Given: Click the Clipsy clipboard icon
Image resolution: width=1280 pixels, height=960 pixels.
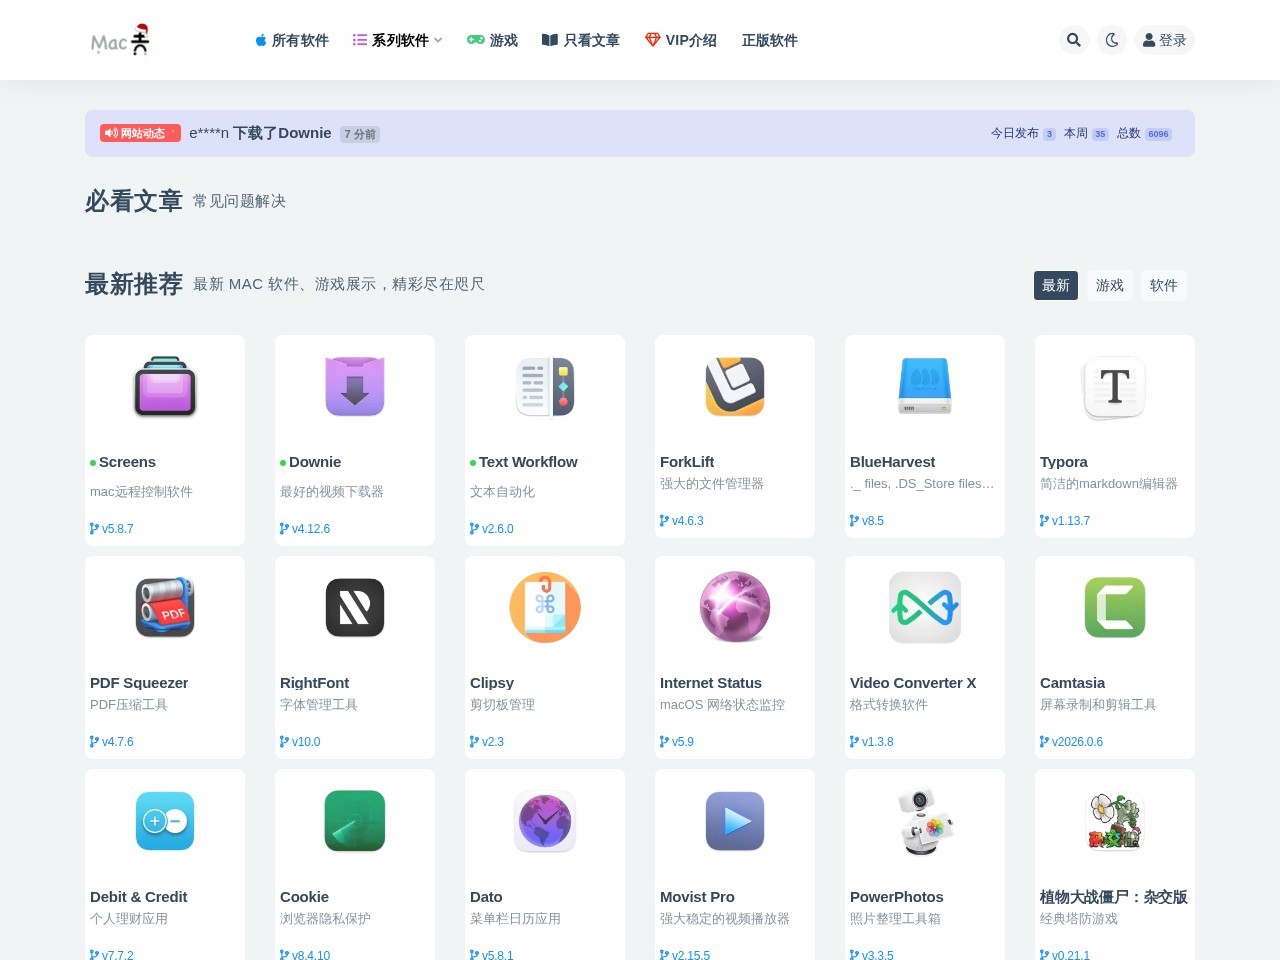Looking at the screenshot, I should click(545, 607).
